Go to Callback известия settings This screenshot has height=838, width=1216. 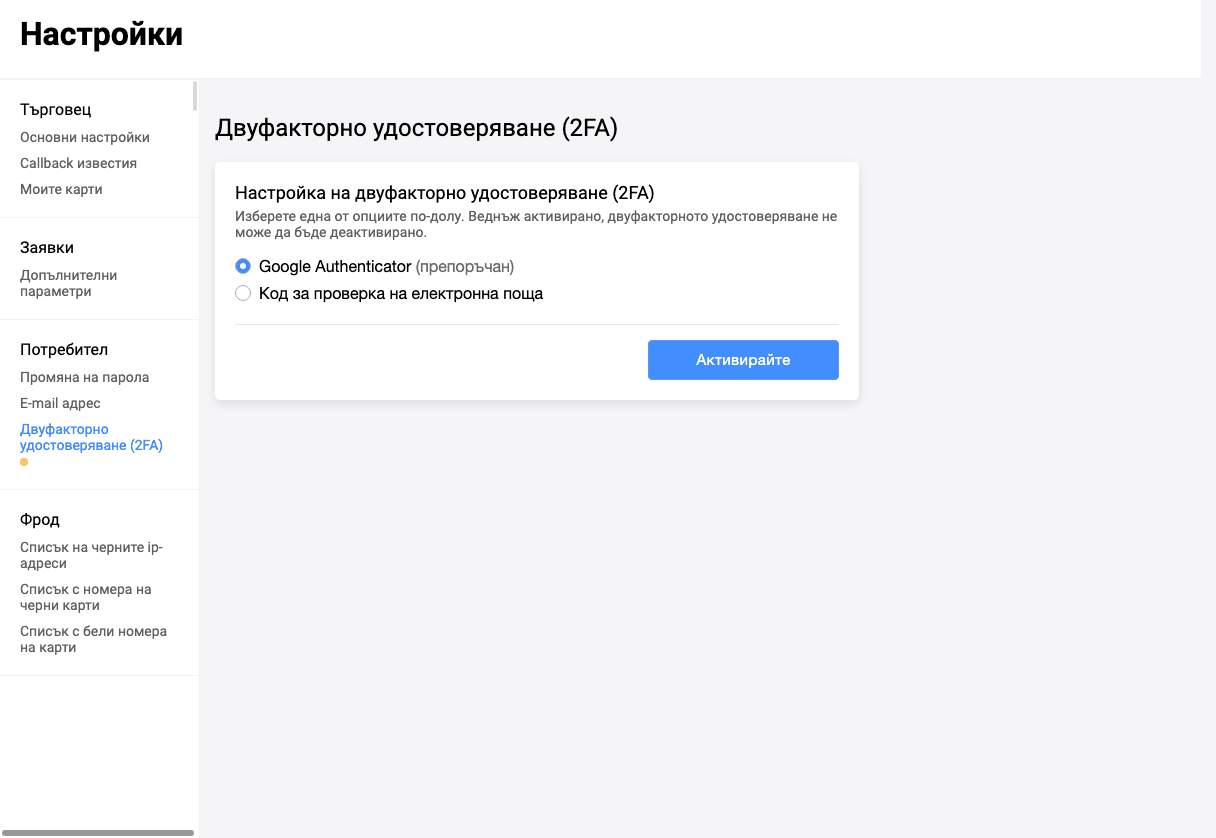click(x=78, y=163)
